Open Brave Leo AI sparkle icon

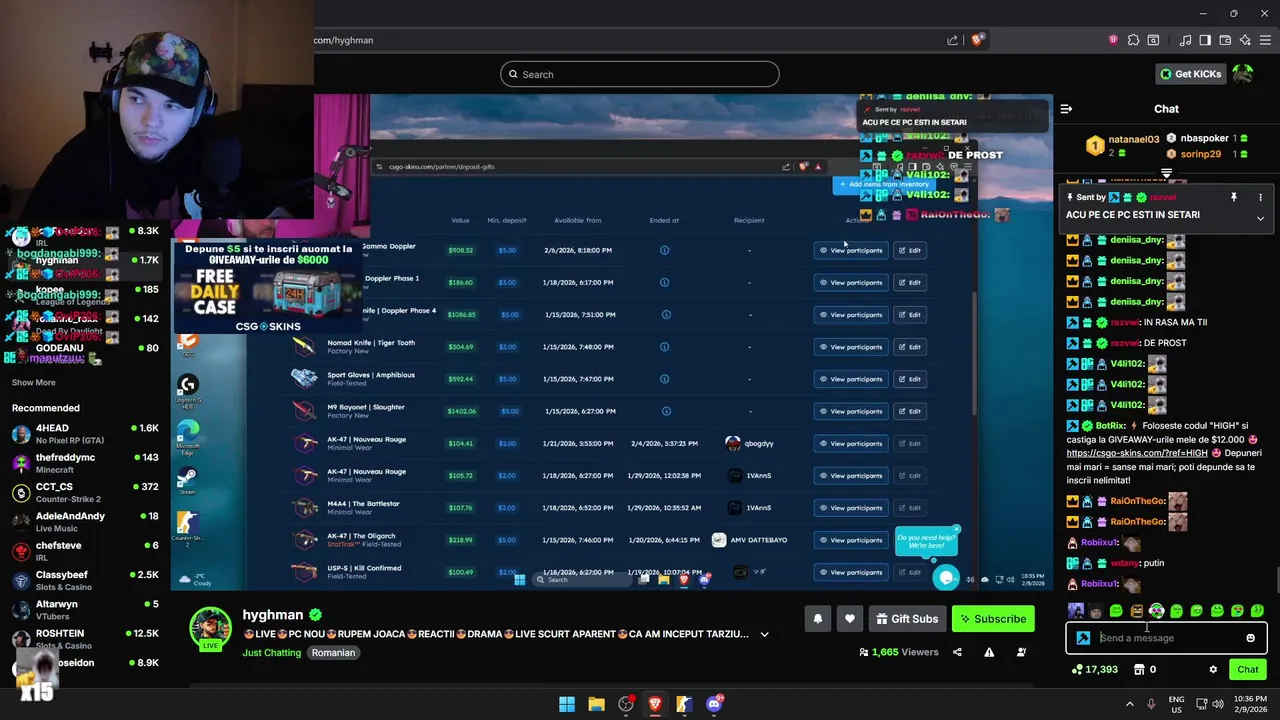coord(1245,40)
